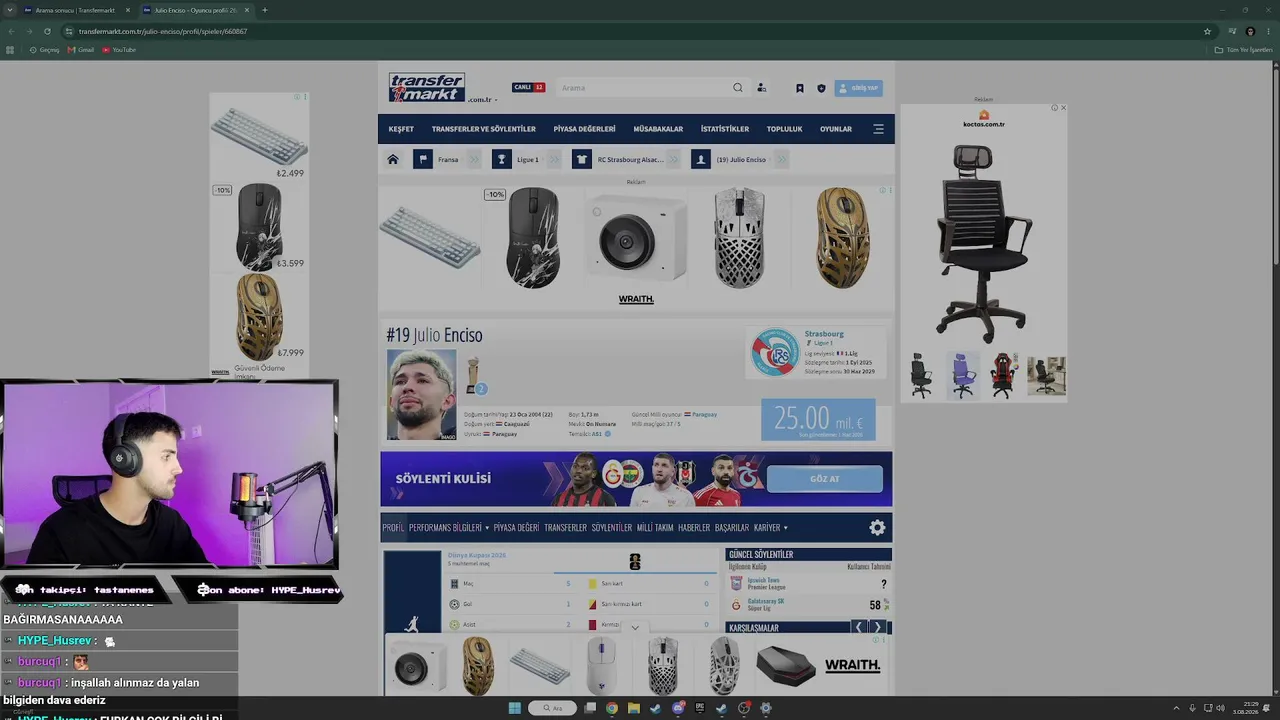Image resolution: width=1280 pixels, height=720 pixels.
Task: Click the player icon beside Julio Enciso breadcrumb
Action: point(701,160)
